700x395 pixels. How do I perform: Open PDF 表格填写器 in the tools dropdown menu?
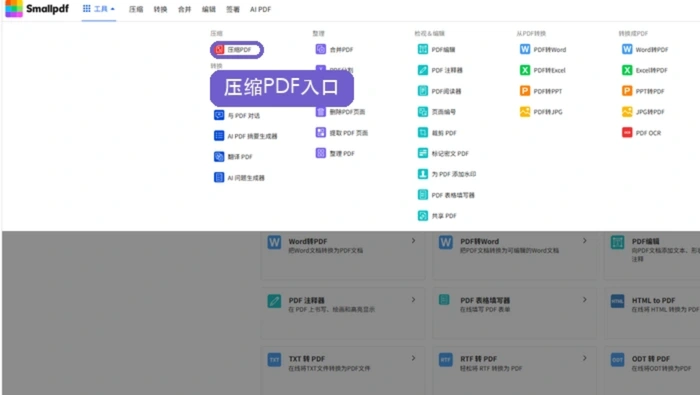click(446, 195)
